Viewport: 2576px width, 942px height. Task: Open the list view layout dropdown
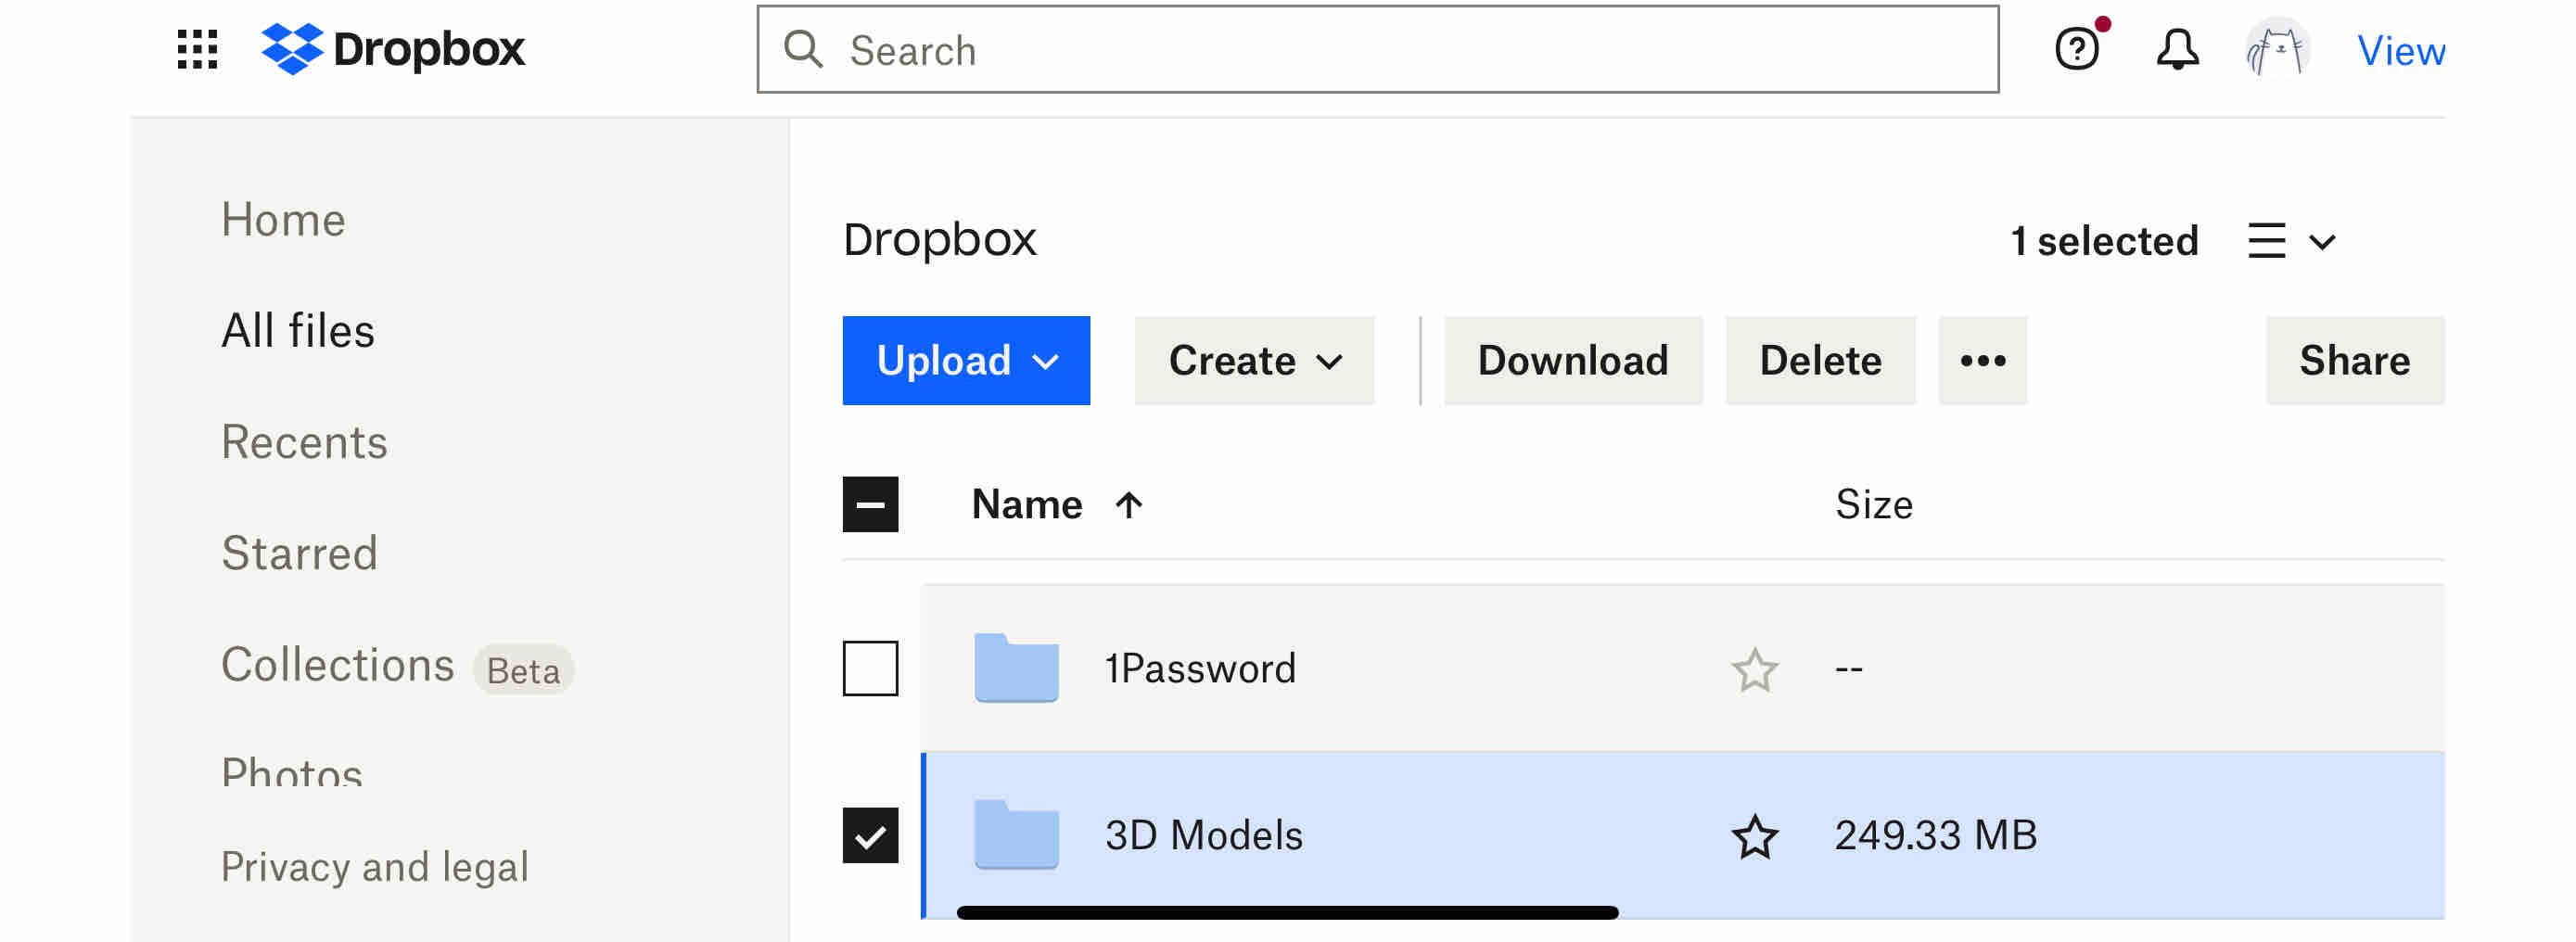2291,241
